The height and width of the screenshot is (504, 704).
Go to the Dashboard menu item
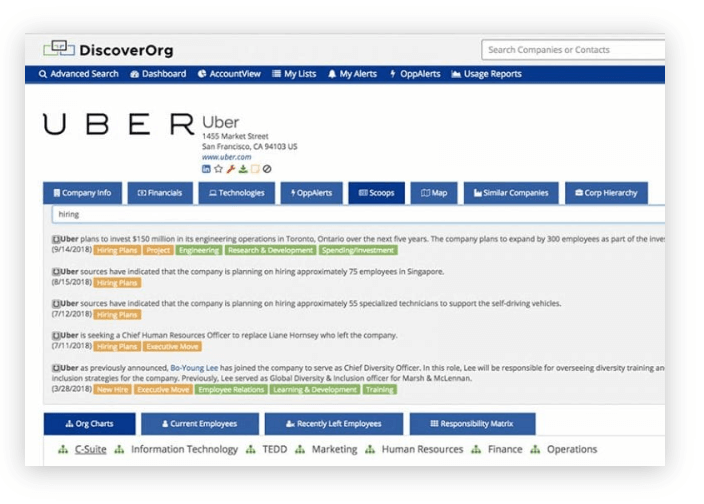coord(158,74)
